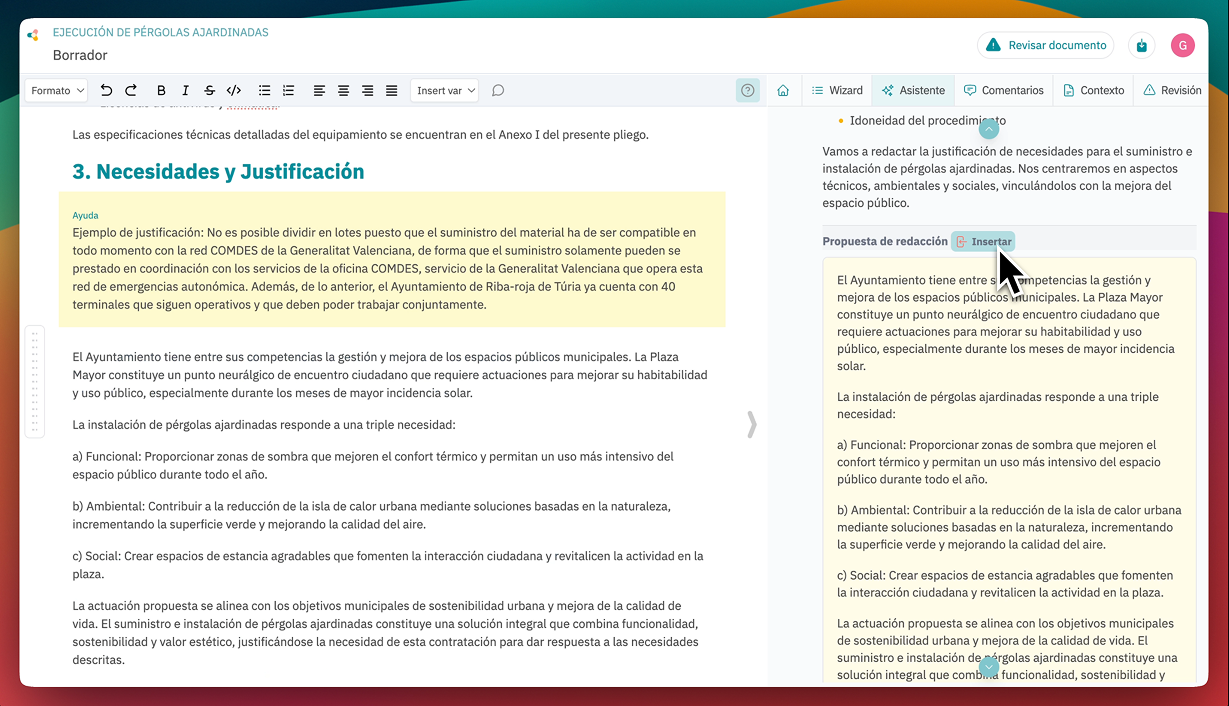Undo the last edit
This screenshot has height=706, width=1229.
click(x=107, y=90)
